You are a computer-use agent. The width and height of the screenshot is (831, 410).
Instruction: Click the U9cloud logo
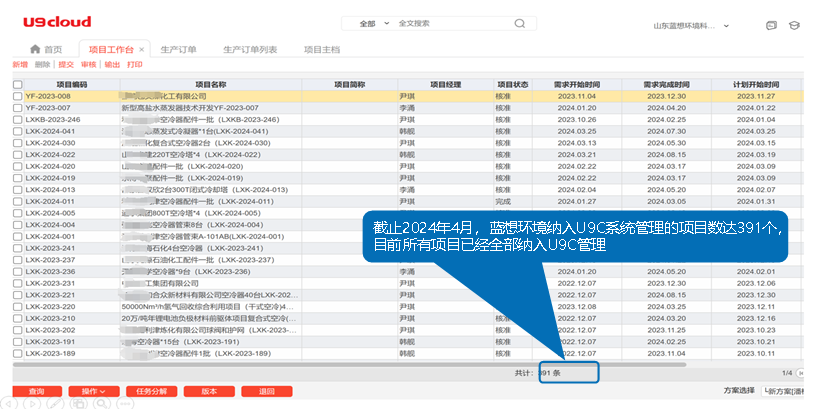tap(57, 22)
